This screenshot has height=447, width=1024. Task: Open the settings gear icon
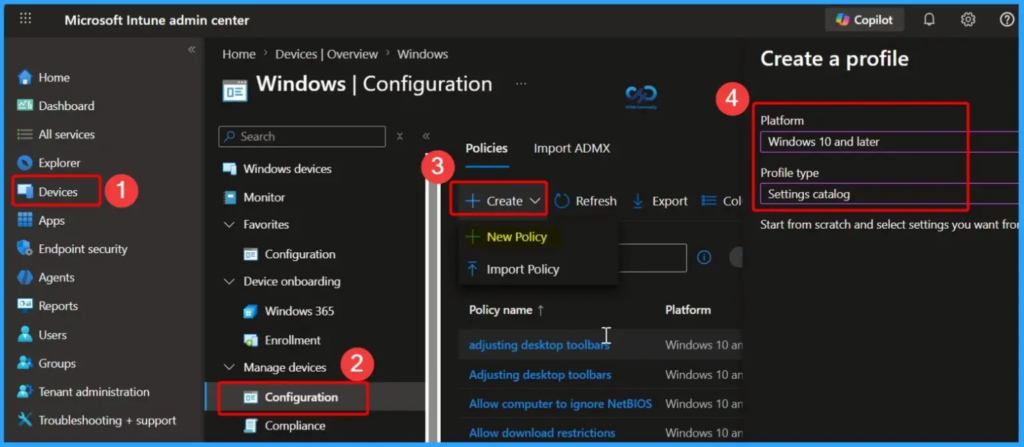[x=968, y=20]
